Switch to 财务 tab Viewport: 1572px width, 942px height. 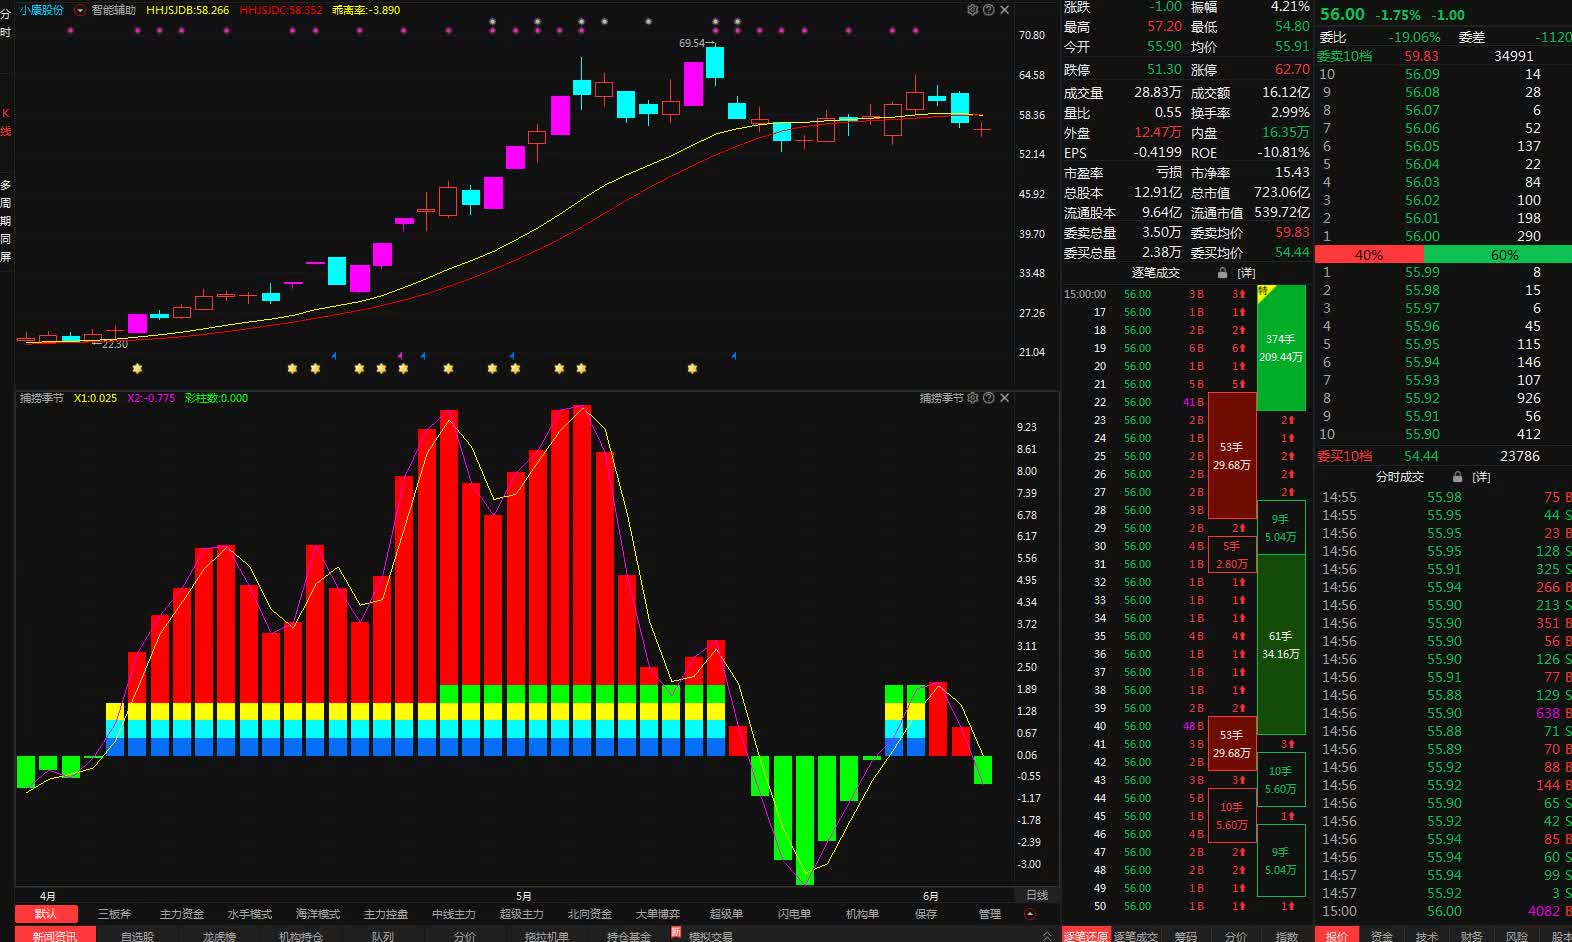tap(1472, 936)
